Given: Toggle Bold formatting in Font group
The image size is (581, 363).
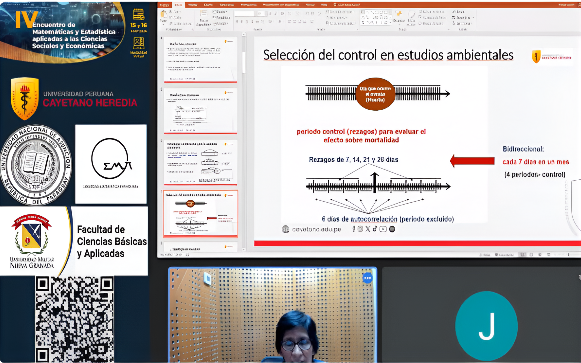Looking at the screenshot, I should pyautogui.click(x=238, y=21).
